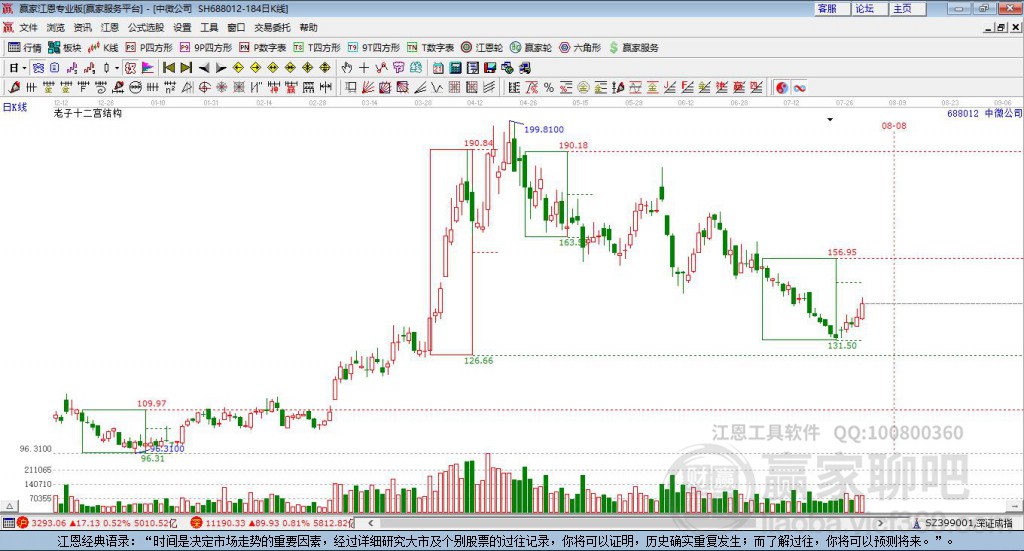Toggle the highlighted blue network icon button
This screenshot has height=551, width=1024.
39,68
